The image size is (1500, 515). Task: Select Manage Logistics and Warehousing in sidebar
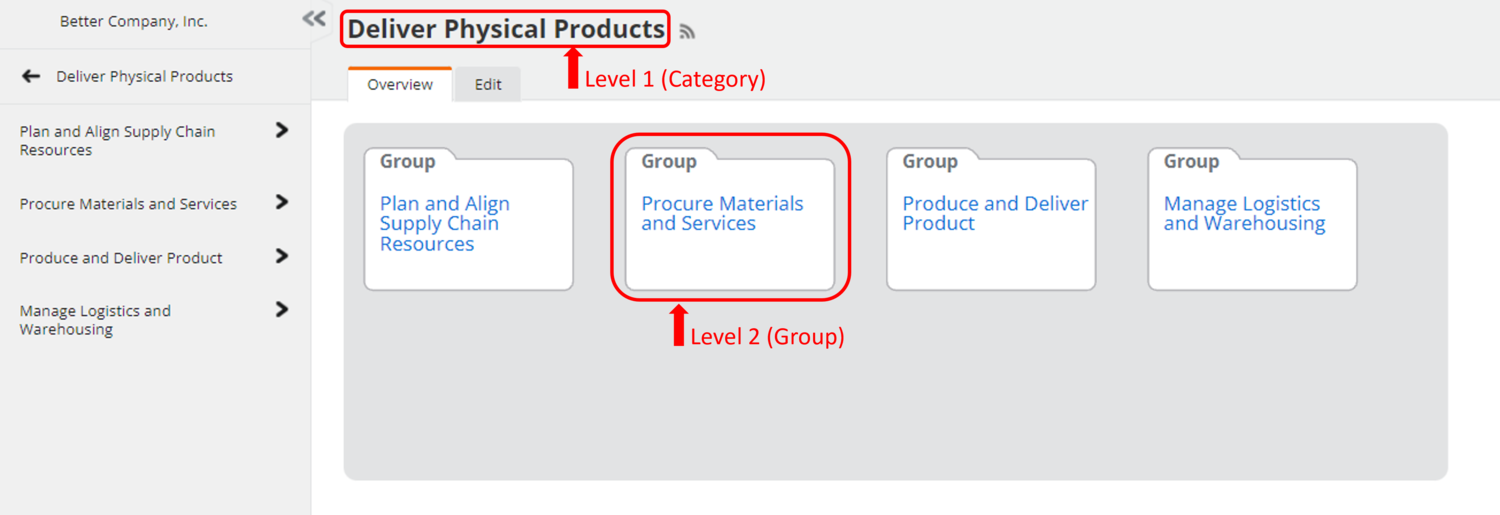click(95, 320)
